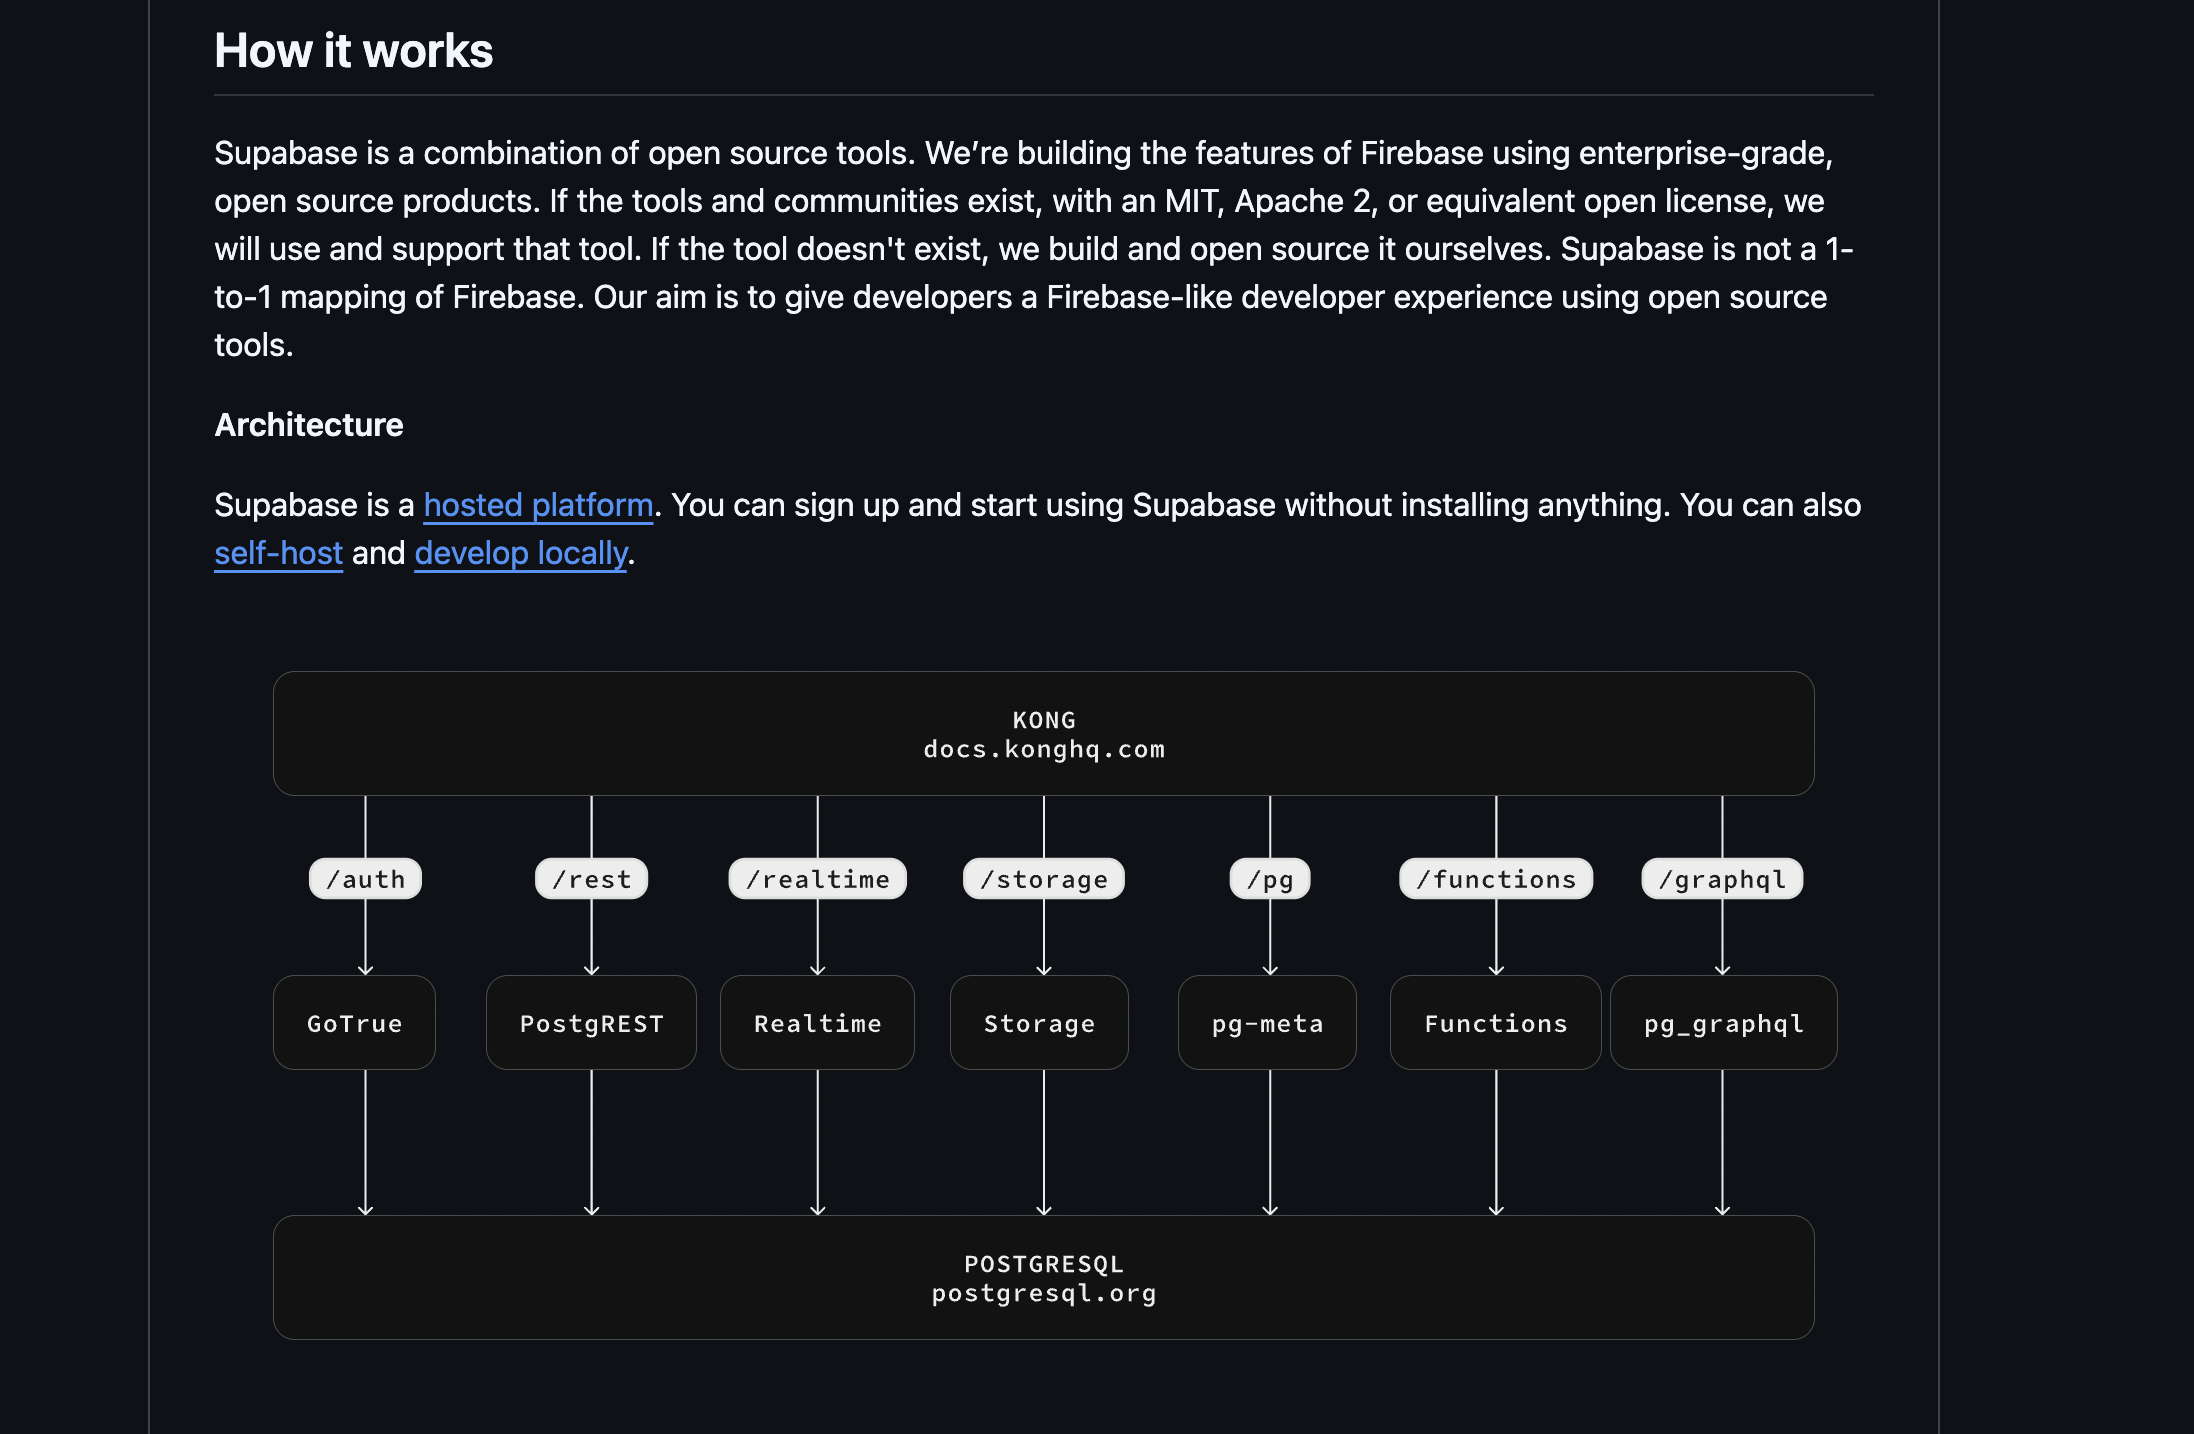
Task: Select the Realtime service box
Action: coord(817,1023)
